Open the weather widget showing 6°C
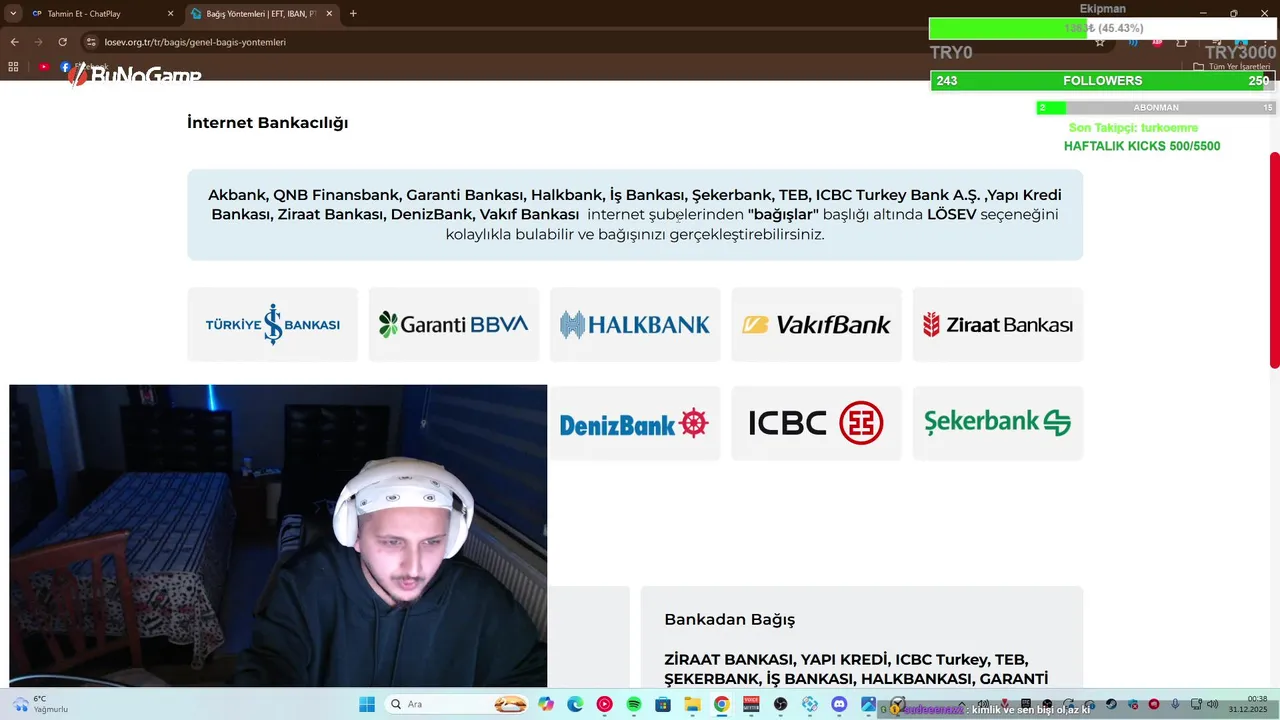 (40, 704)
